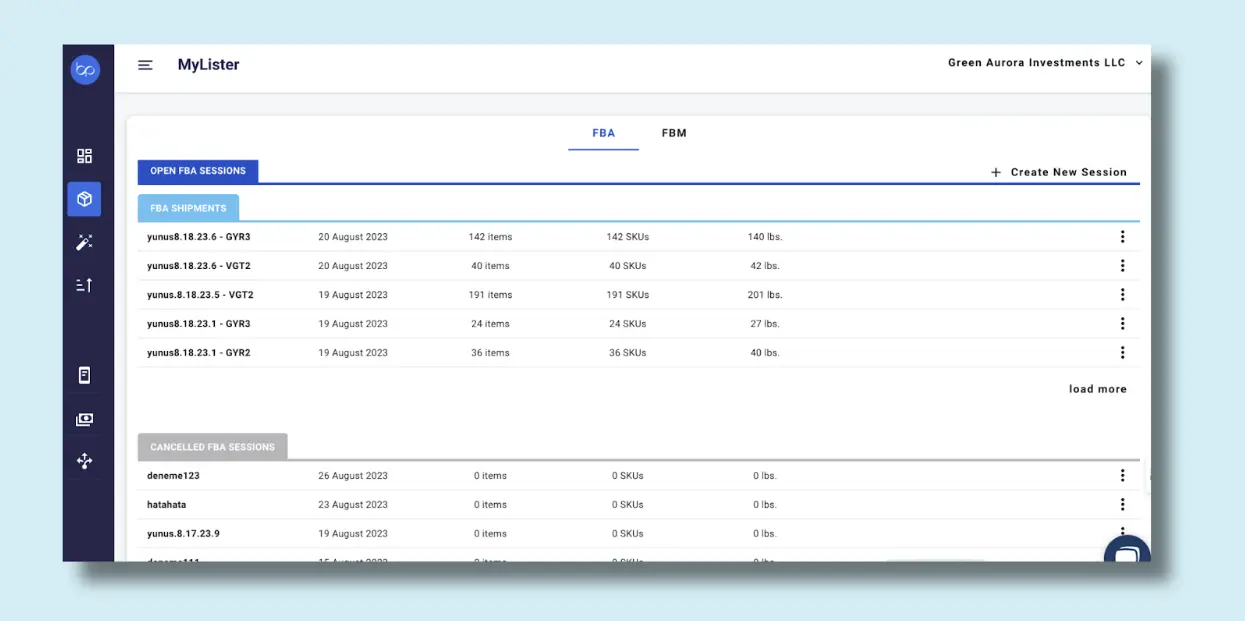Click the round logo in the sidebar
The width and height of the screenshot is (1245, 621).
85,70
